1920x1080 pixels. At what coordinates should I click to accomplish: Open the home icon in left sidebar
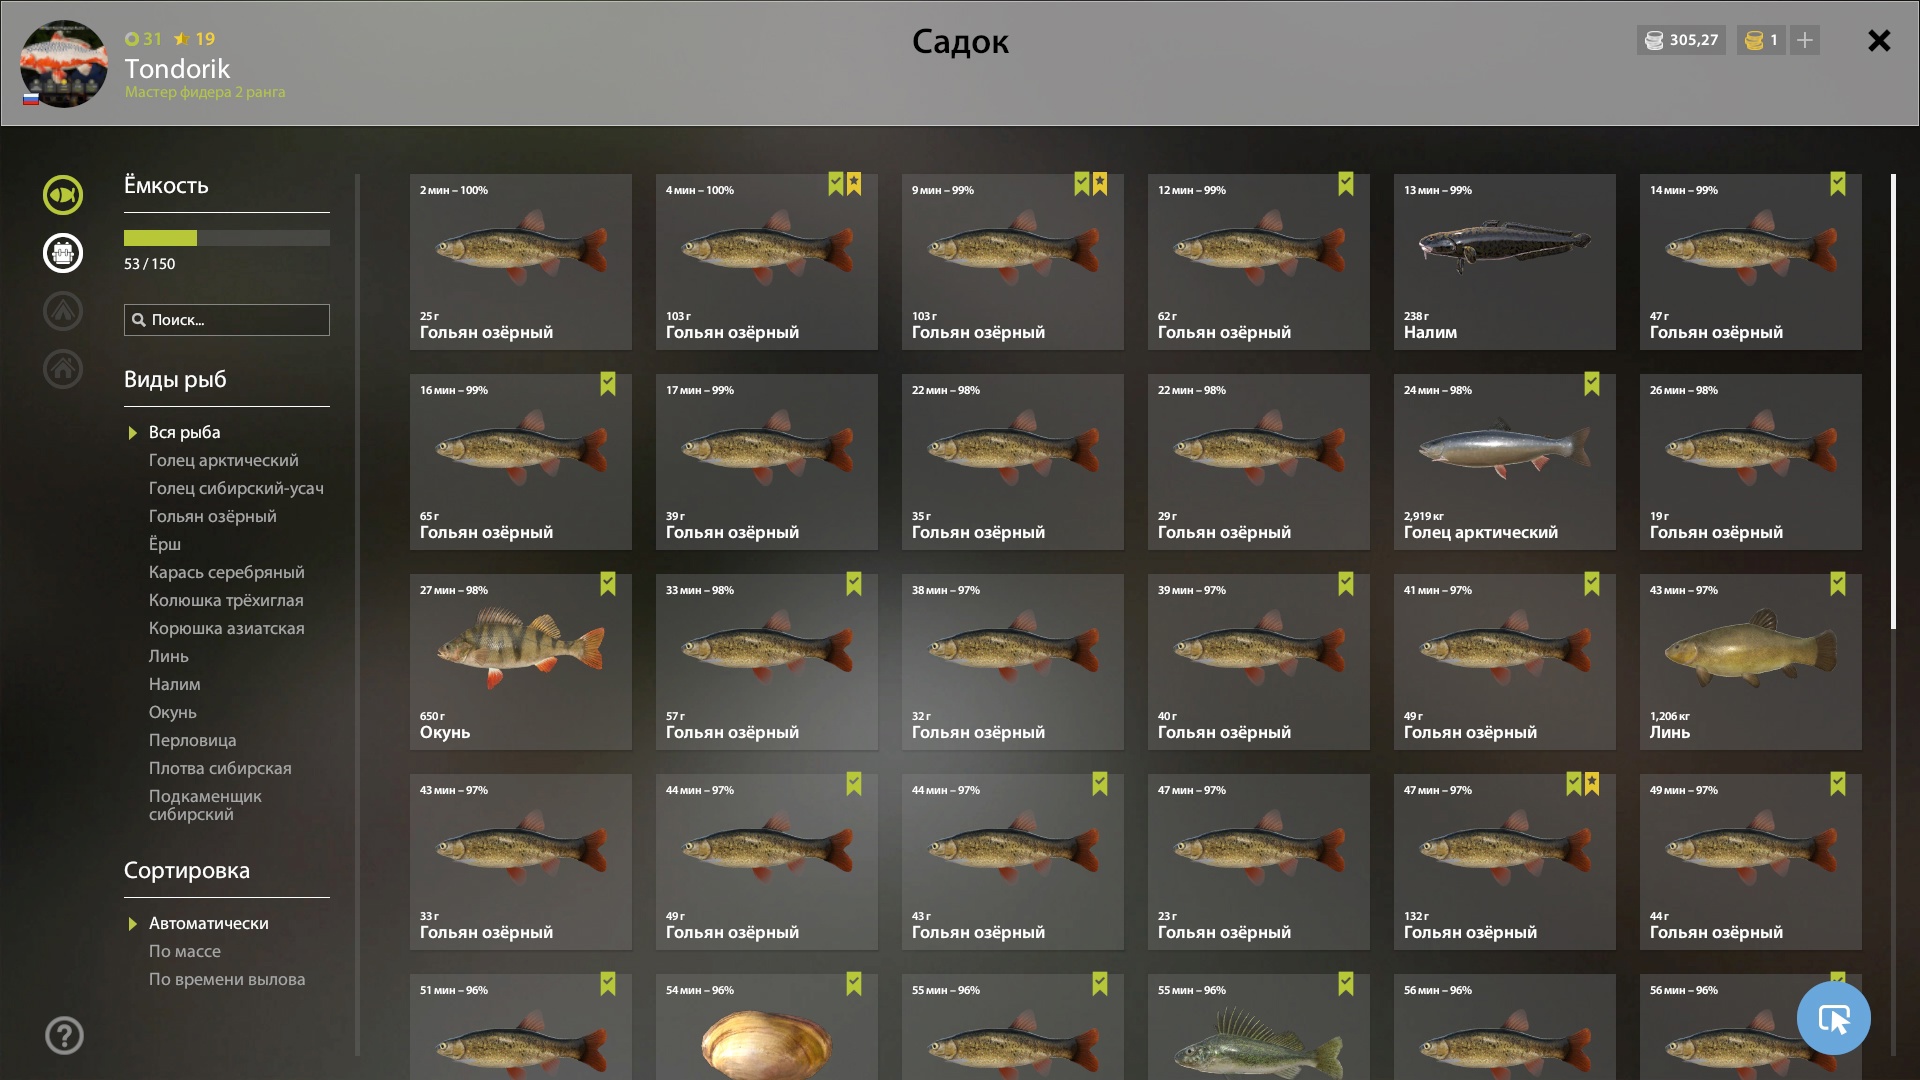point(63,369)
